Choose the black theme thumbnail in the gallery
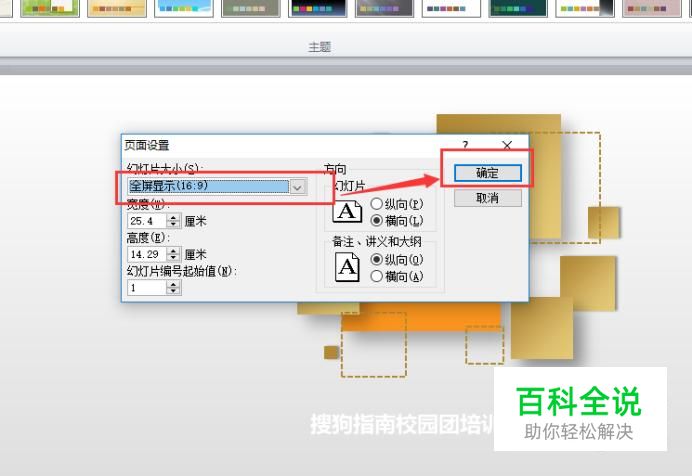 [317, 8]
